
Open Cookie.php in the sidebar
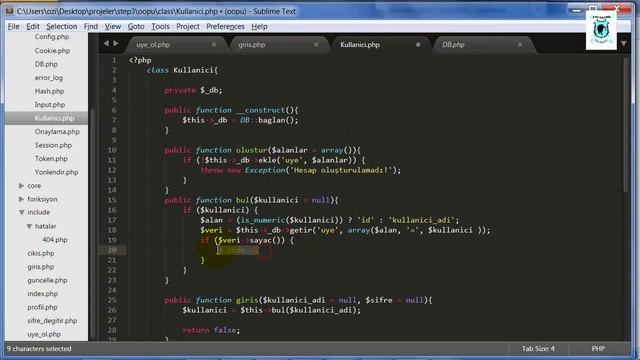(x=52, y=51)
